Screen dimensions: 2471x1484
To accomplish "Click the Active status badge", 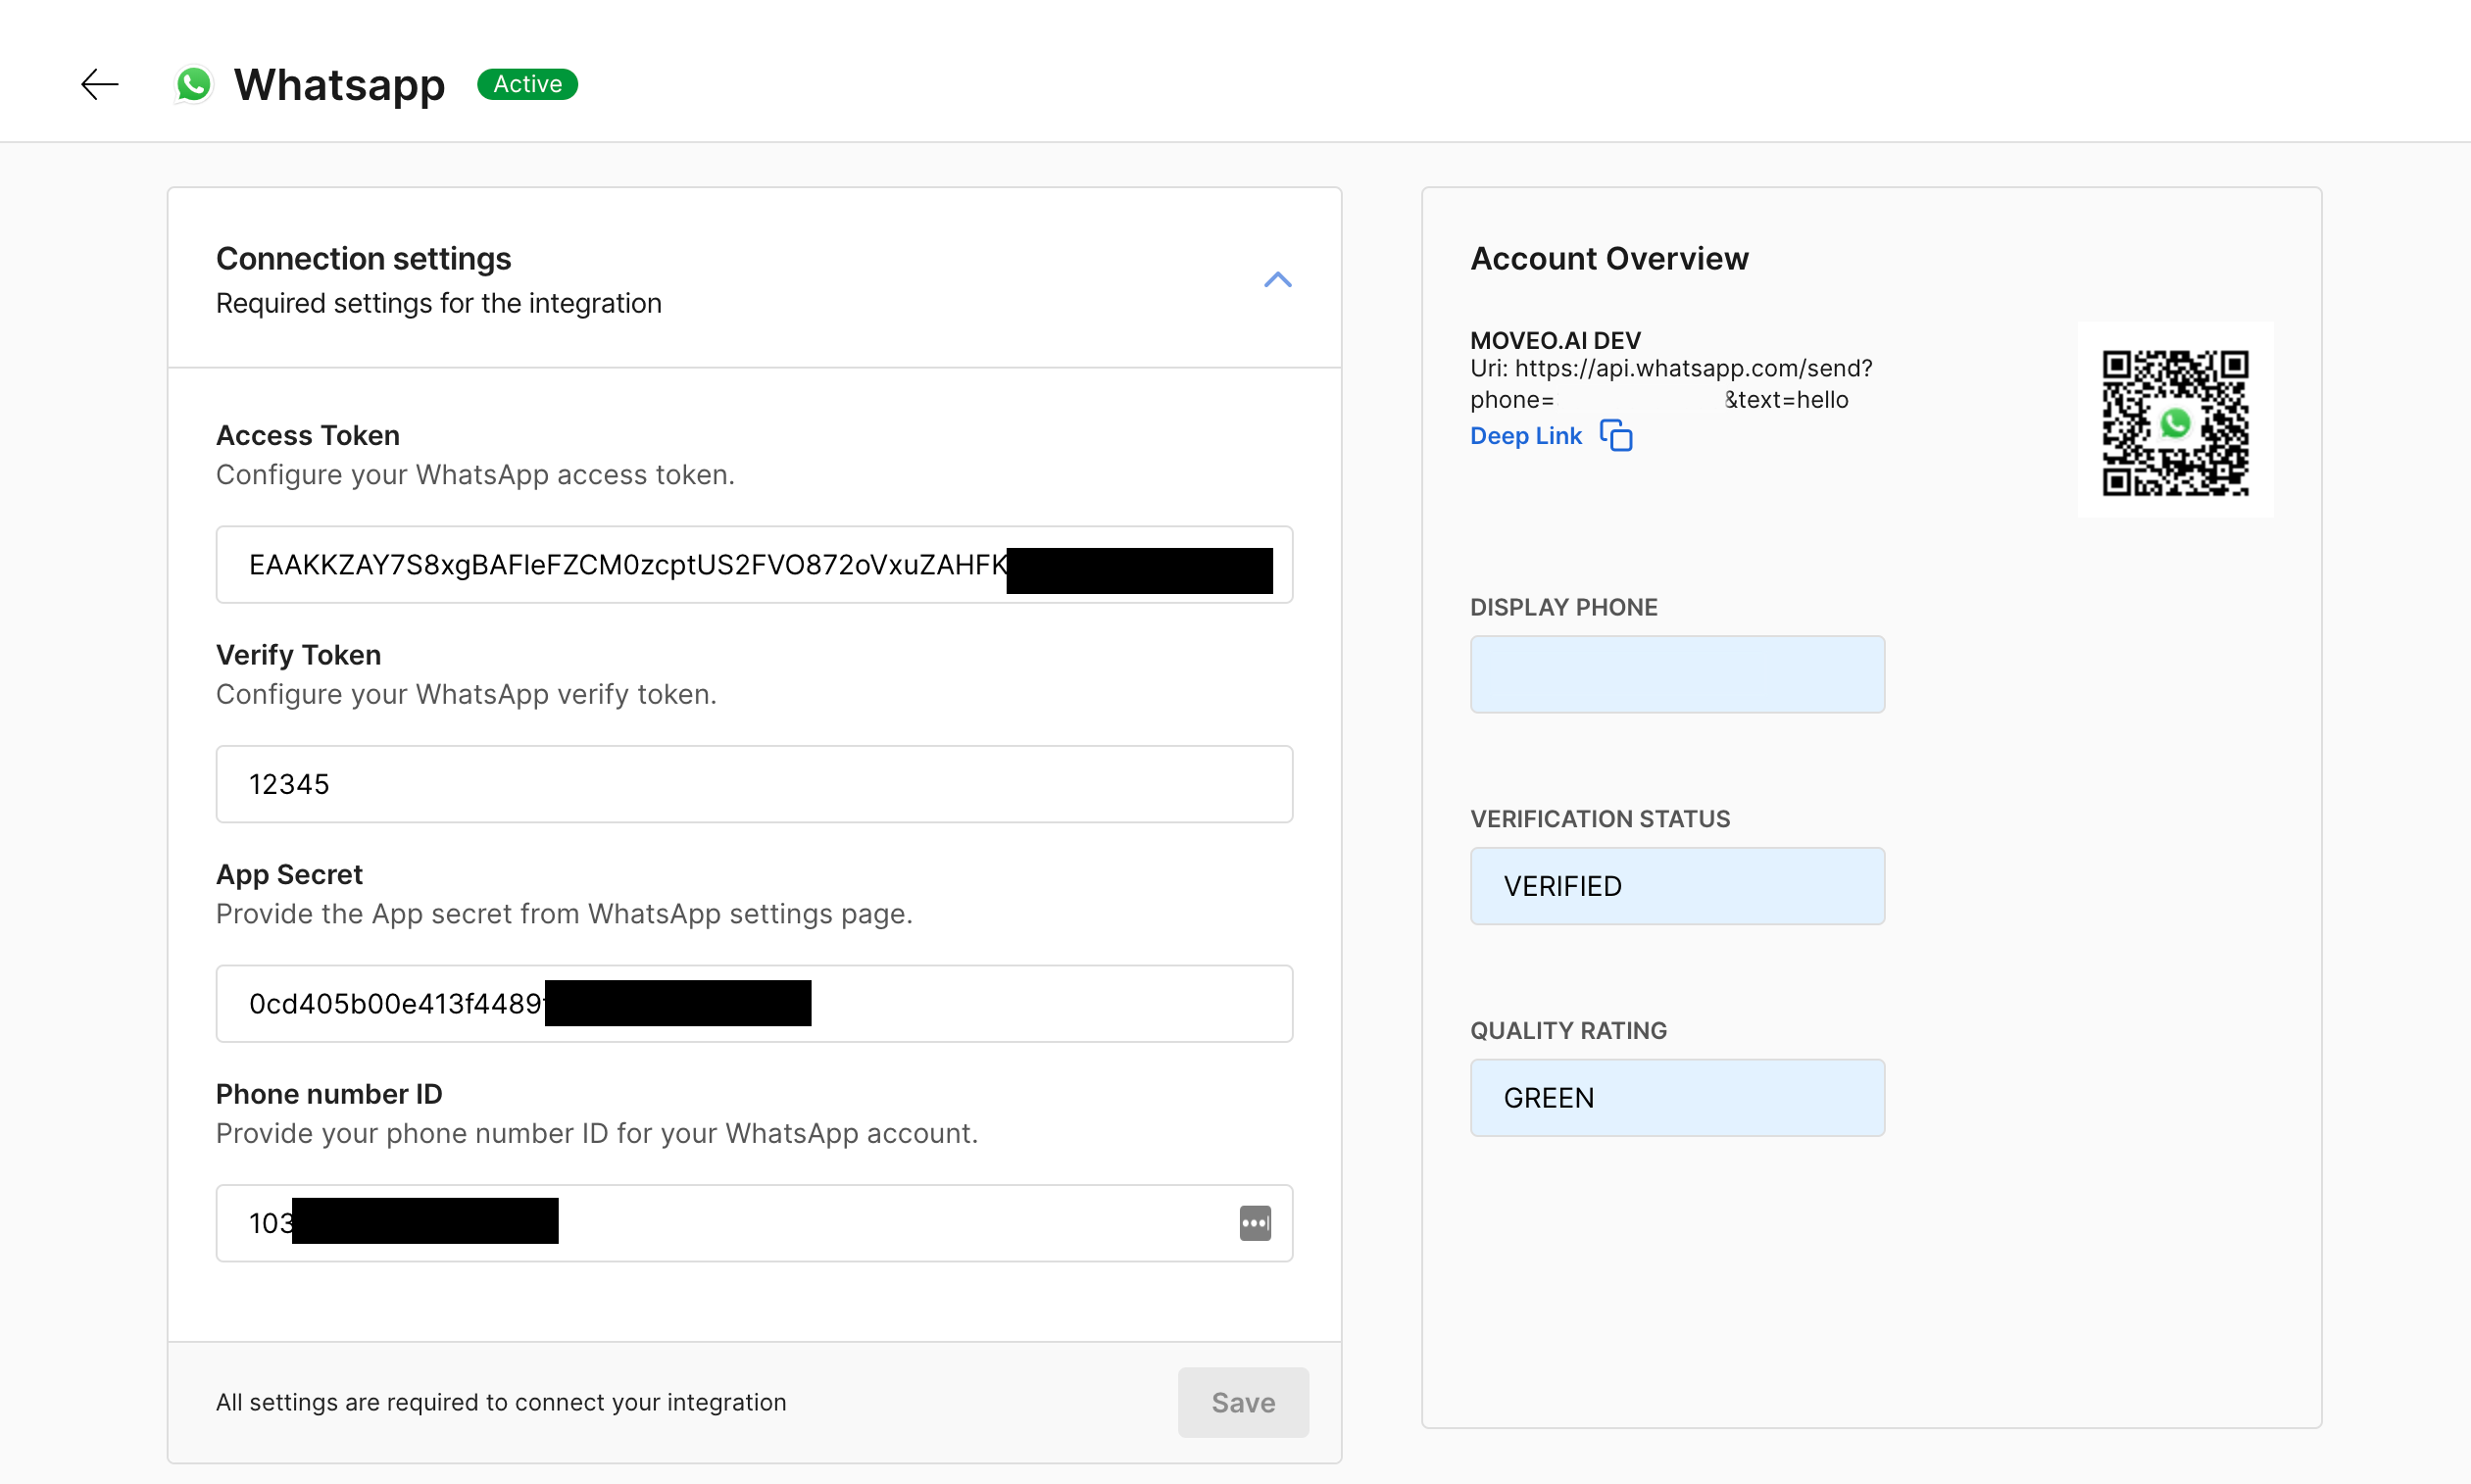I will tap(527, 84).
